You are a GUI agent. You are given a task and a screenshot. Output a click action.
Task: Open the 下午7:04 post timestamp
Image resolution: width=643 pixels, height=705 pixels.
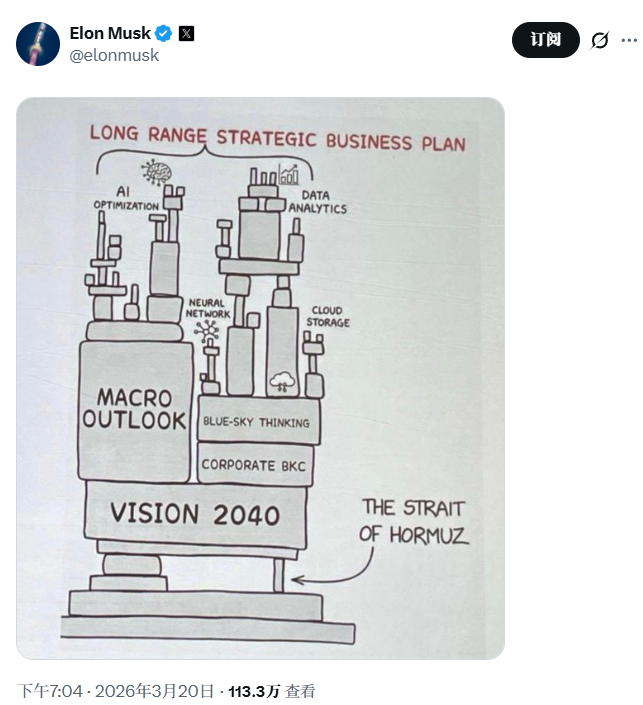[50, 691]
